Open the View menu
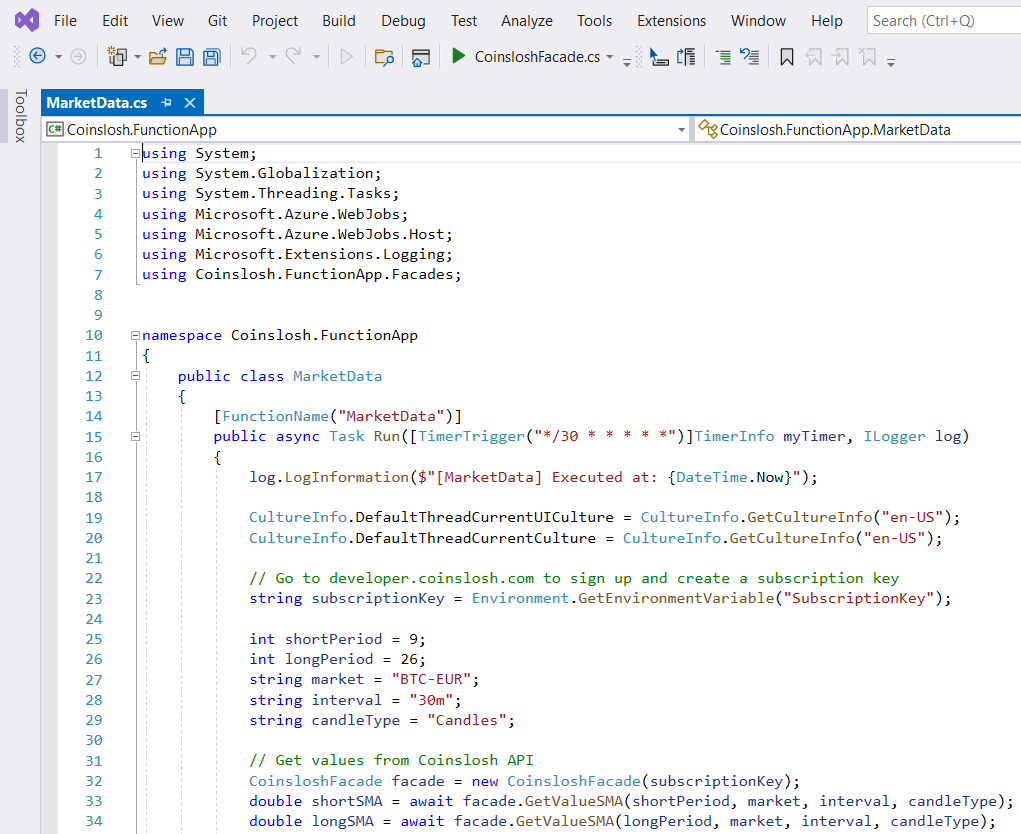The image size is (1021, 834). 167,21
